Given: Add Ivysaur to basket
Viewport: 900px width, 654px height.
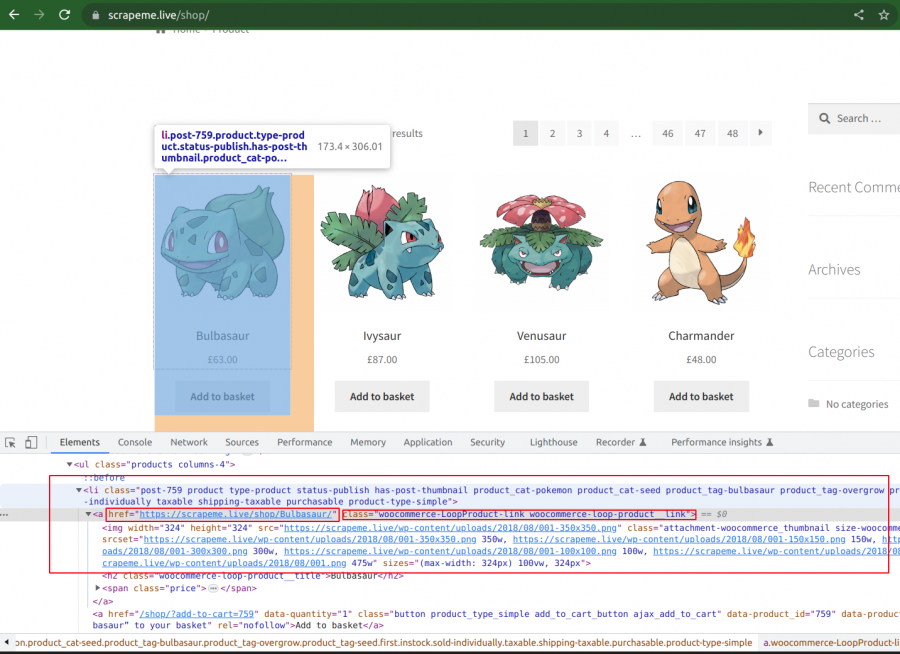Looking at the screenshot, I should tap(381, 396).
